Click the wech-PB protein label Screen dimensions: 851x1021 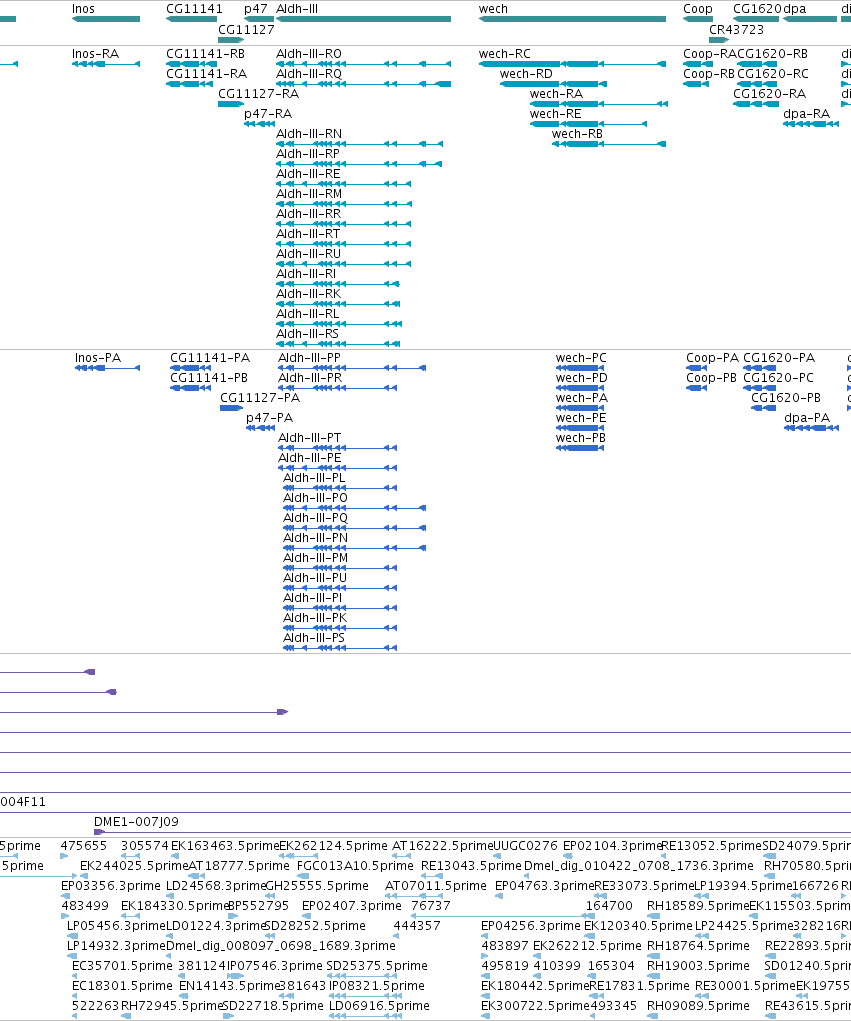(580, 438)
